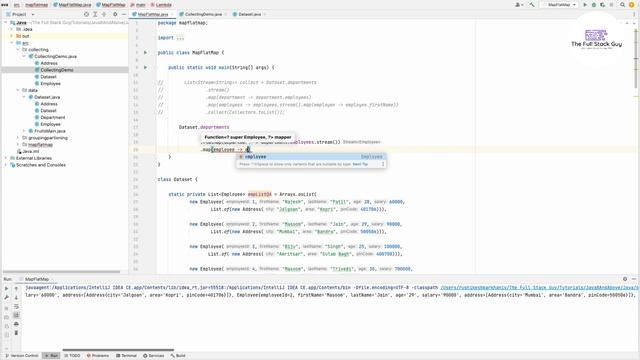
Task: Open the Build tool window
Action: tap(178, 356)
